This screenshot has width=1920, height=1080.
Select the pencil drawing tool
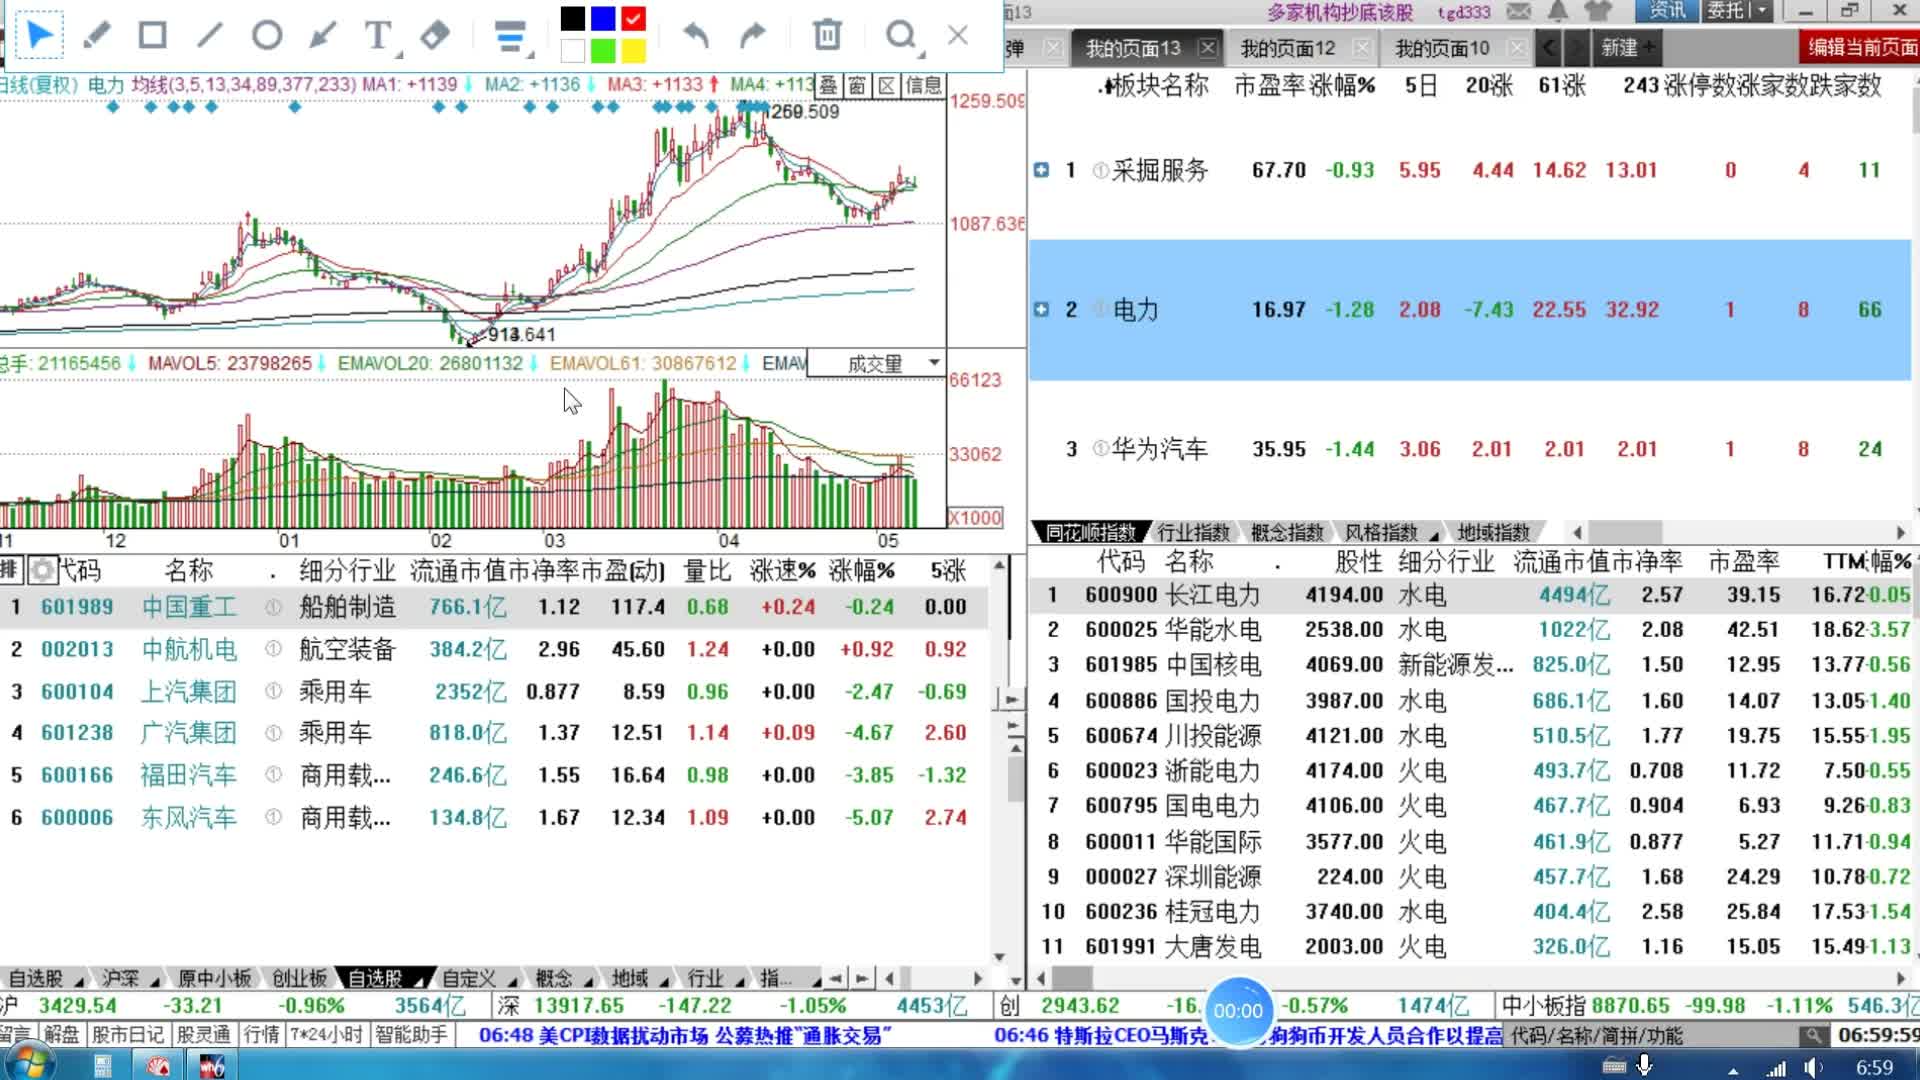click(96, 36)
